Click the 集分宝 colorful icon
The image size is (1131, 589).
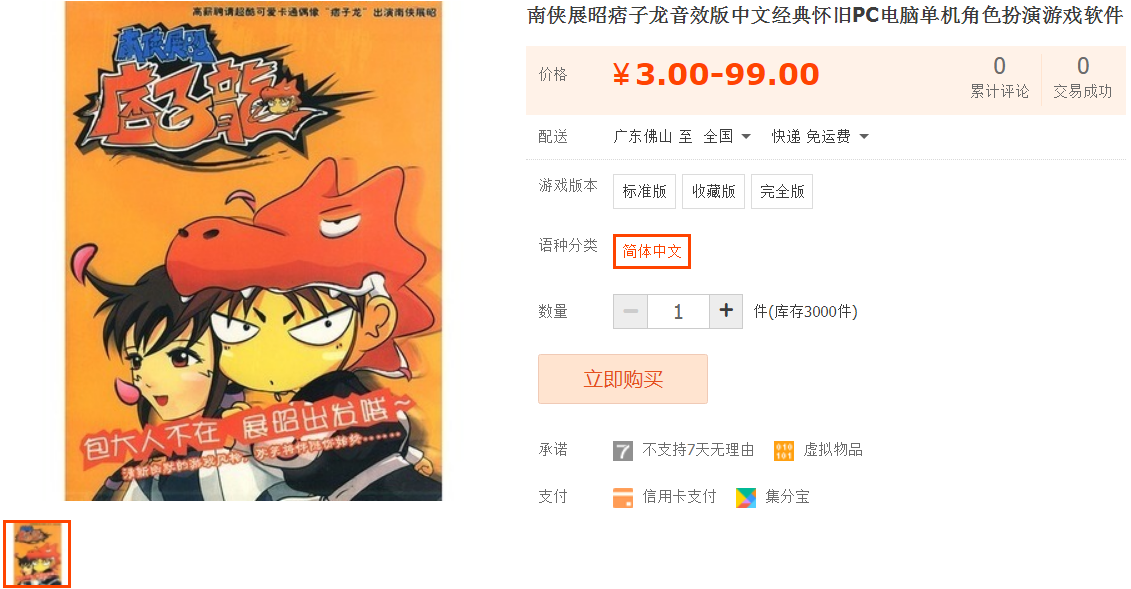pos(746,497)
